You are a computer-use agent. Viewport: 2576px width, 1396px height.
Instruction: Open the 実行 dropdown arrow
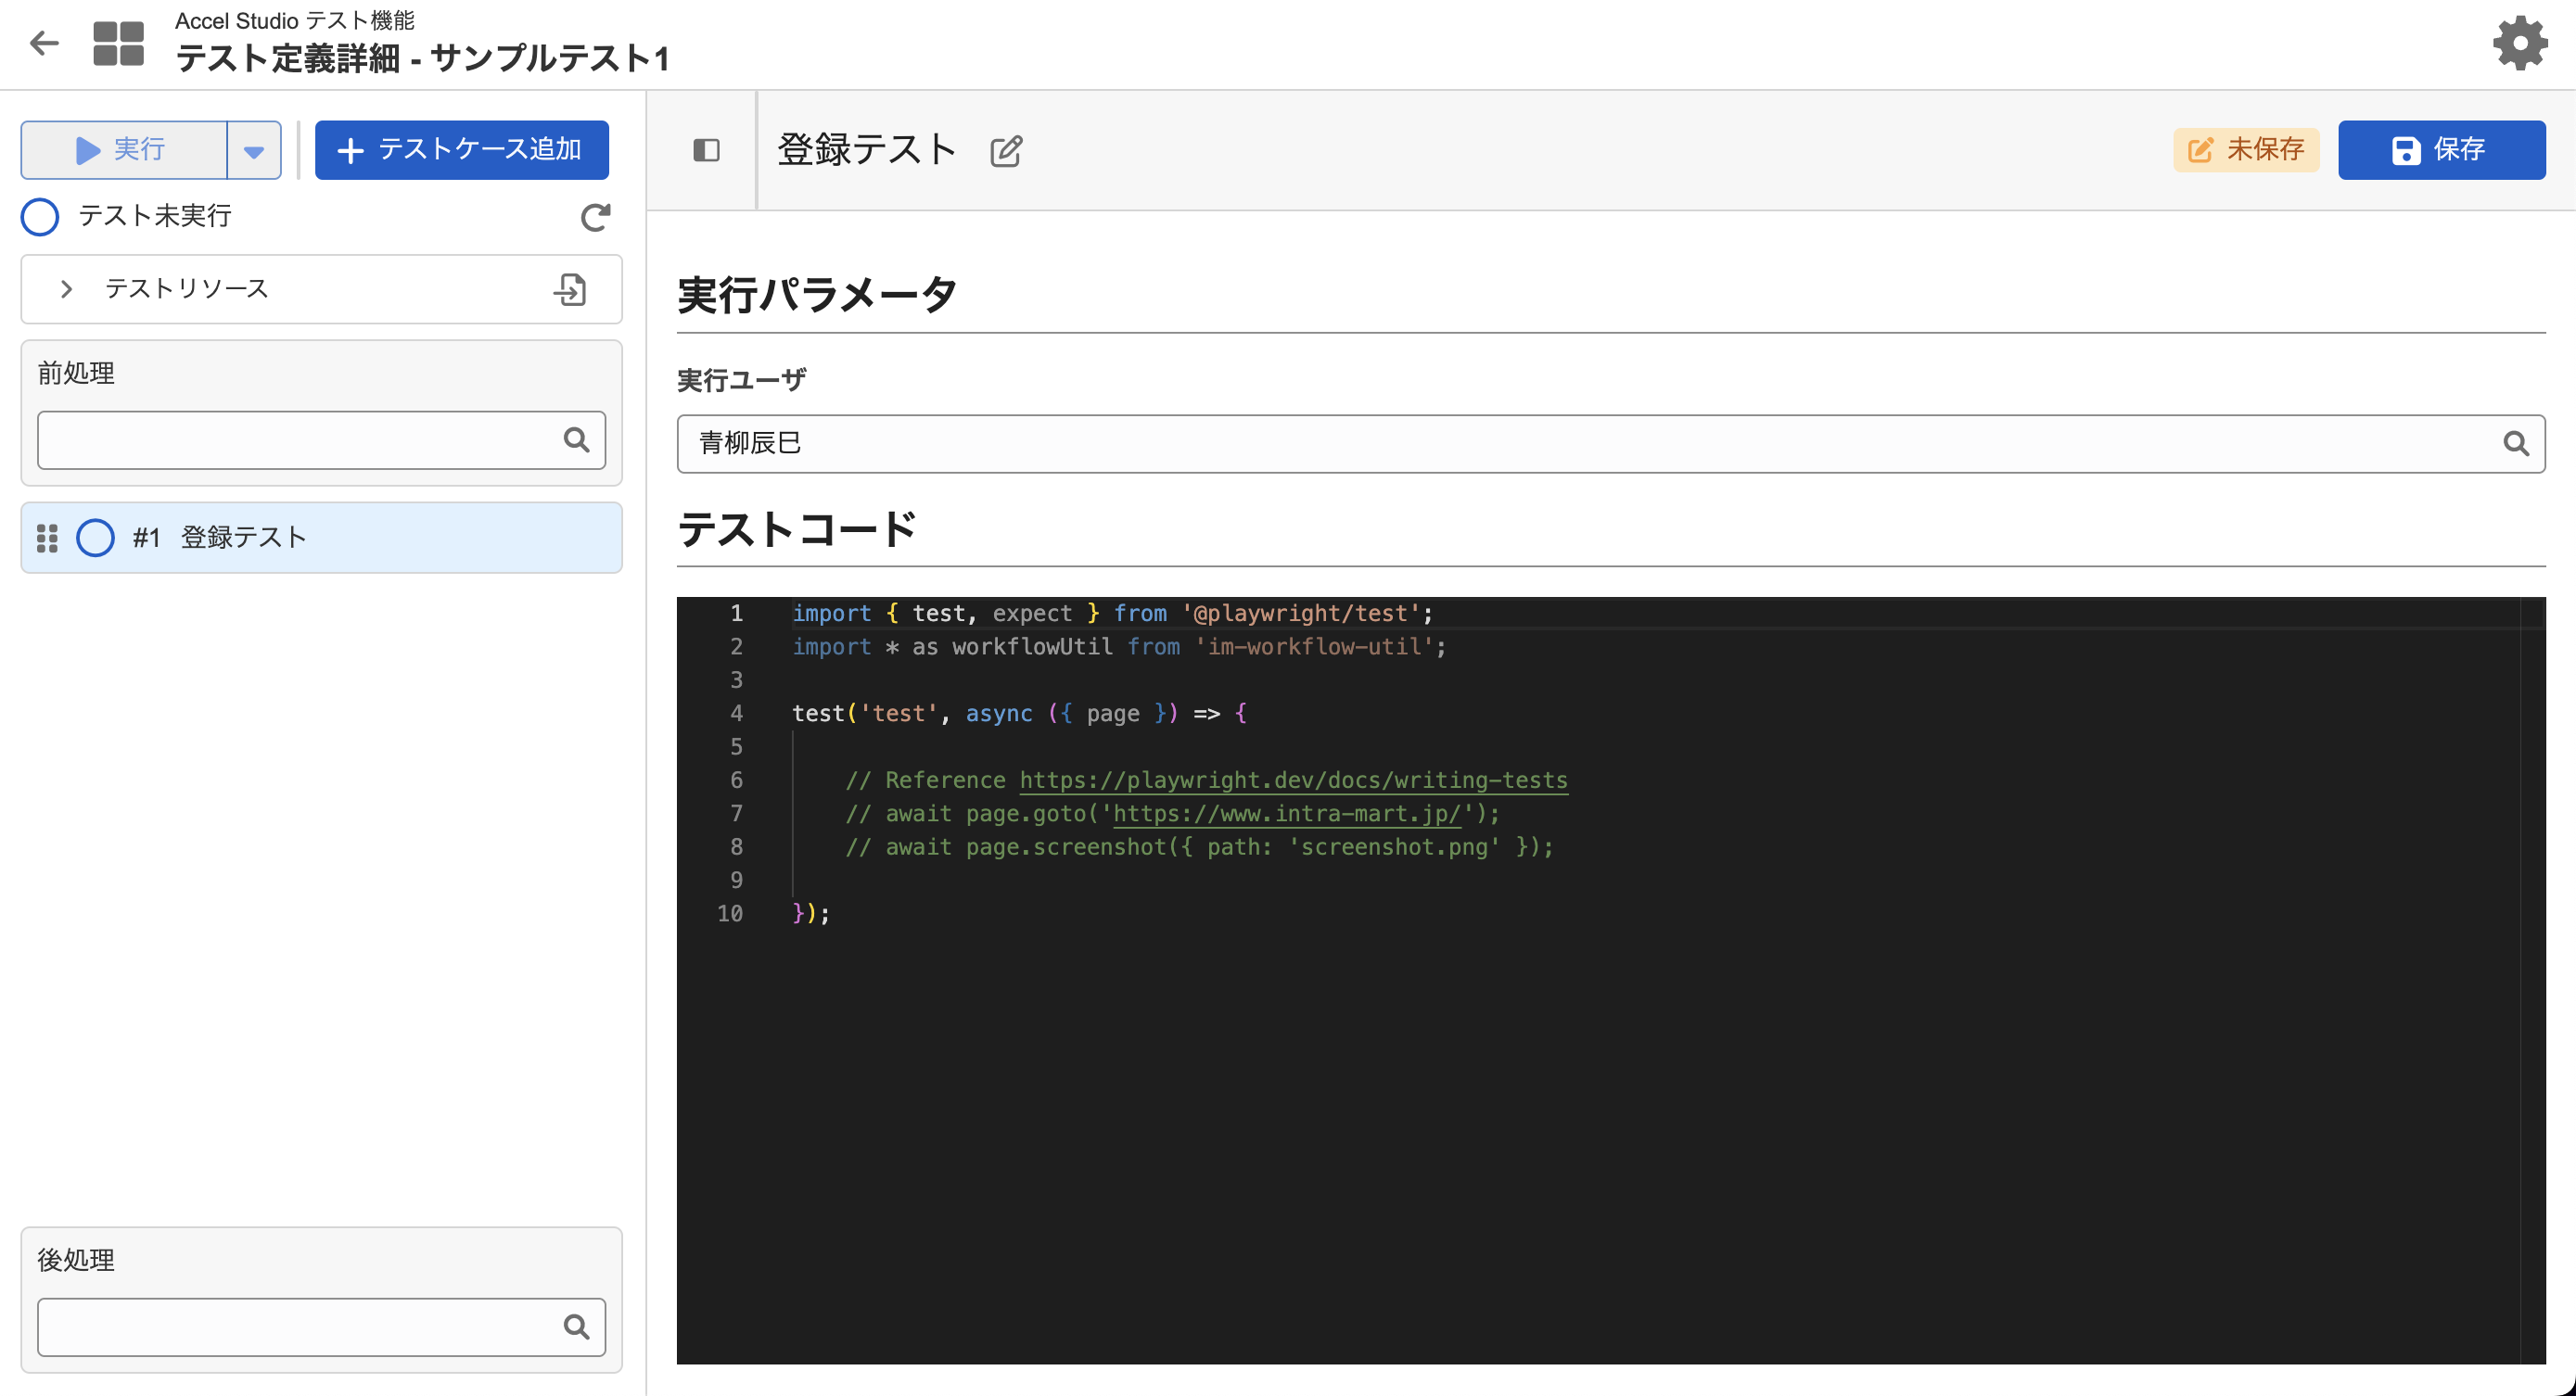pyautogui.click(x=254, y=151)
